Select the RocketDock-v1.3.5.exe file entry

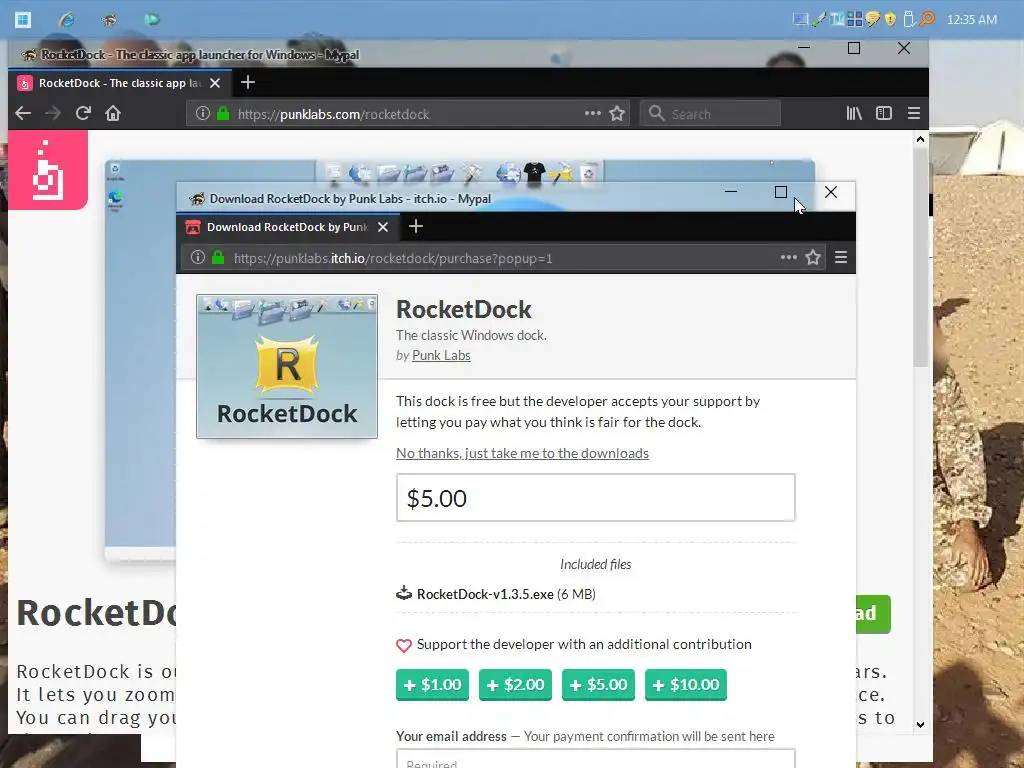[x=496, y=594]
